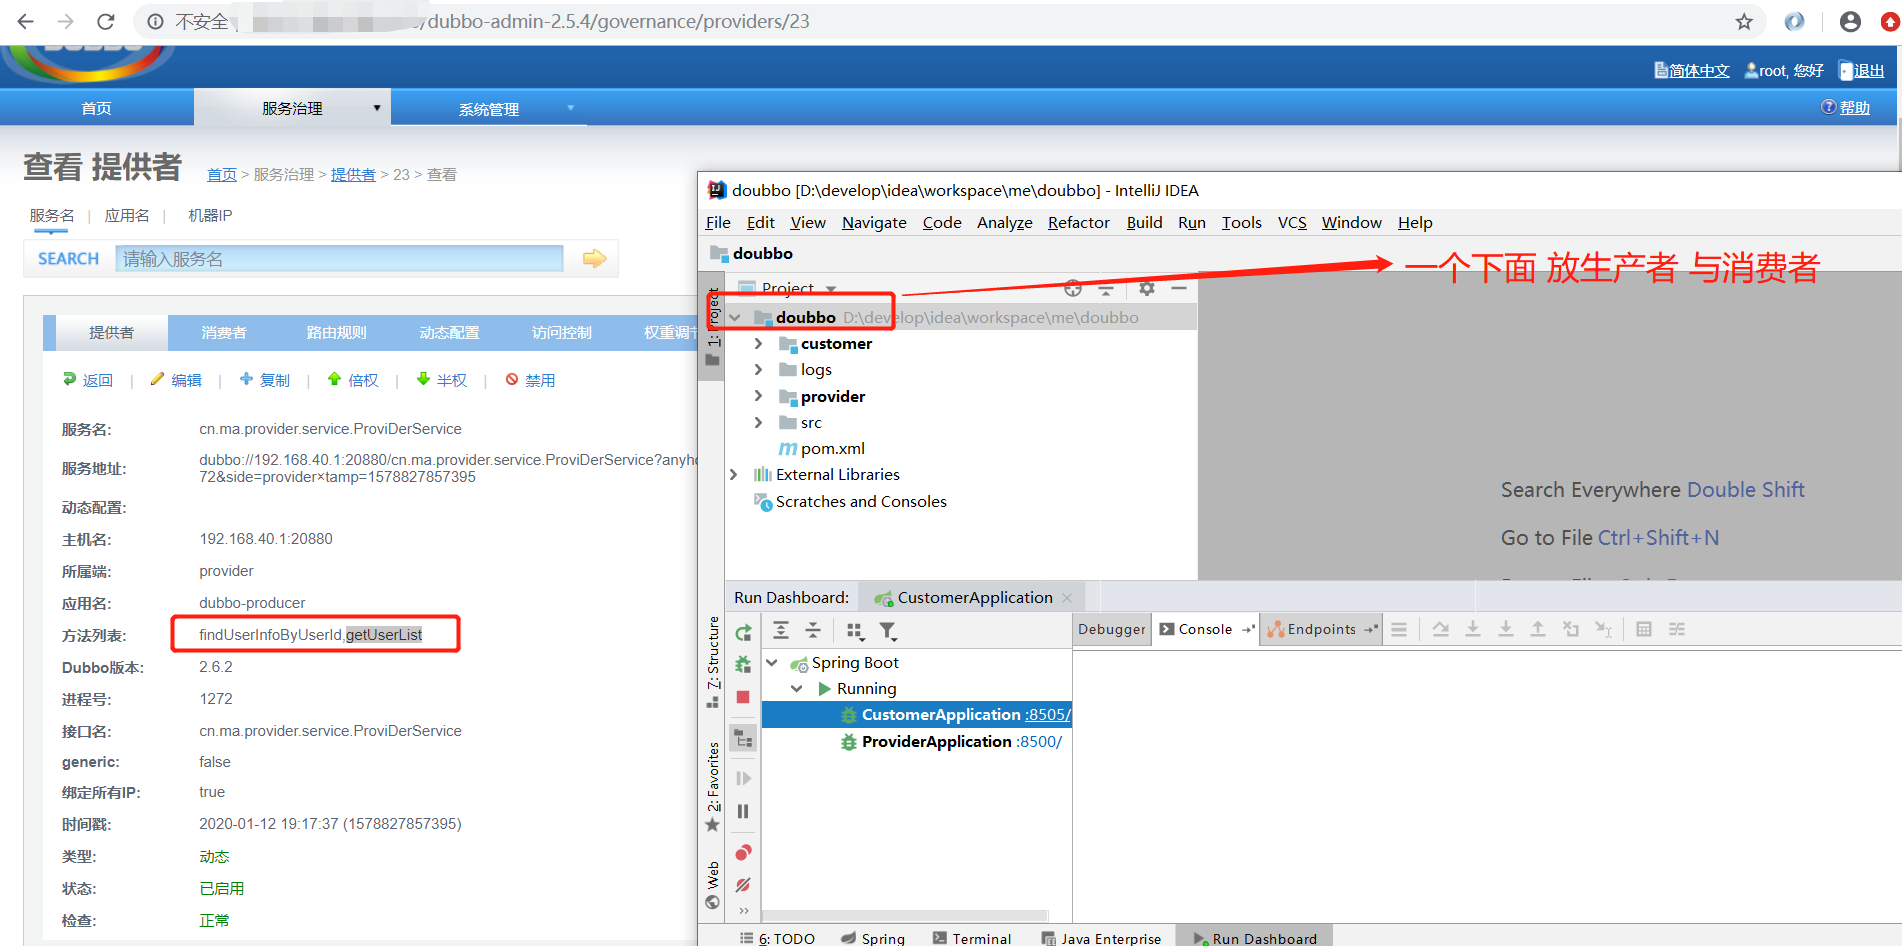Collapse the Spring Boot node
The height and width of the screenshot is (946, 1902).
pos(772,662)
